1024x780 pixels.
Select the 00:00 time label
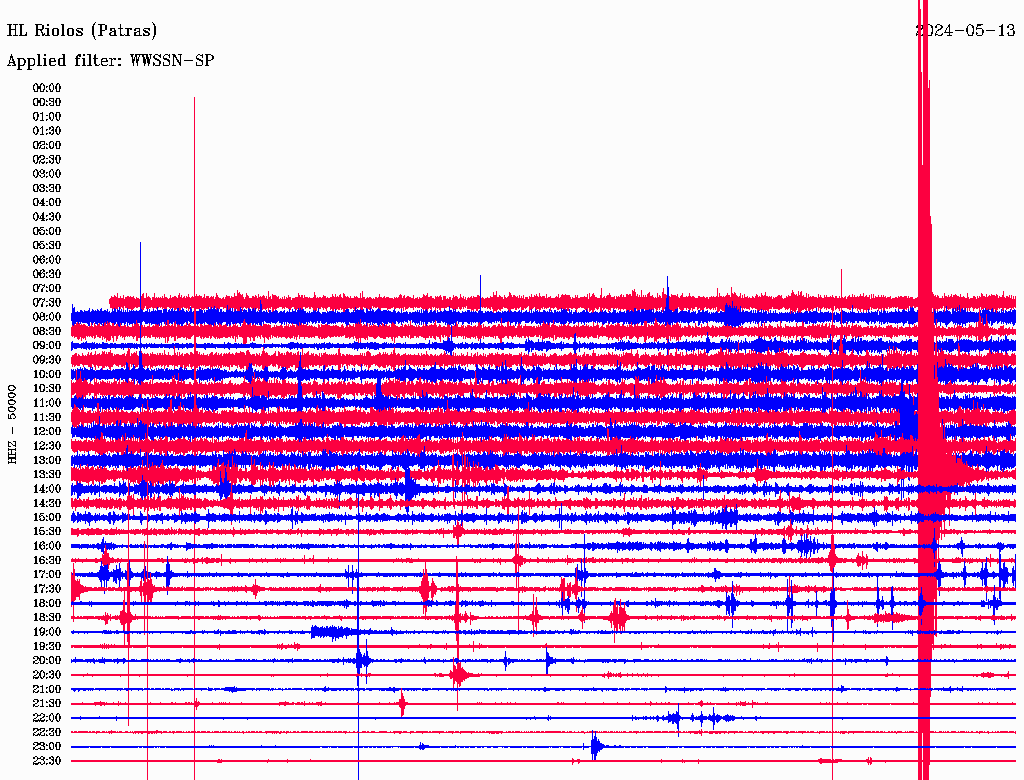click(x=47, y=88)
